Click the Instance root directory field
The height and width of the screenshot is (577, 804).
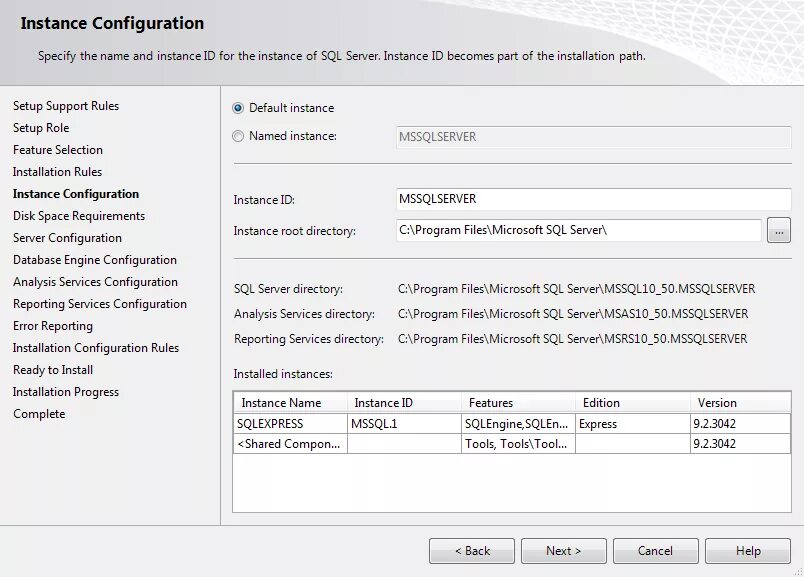[578, 230]
